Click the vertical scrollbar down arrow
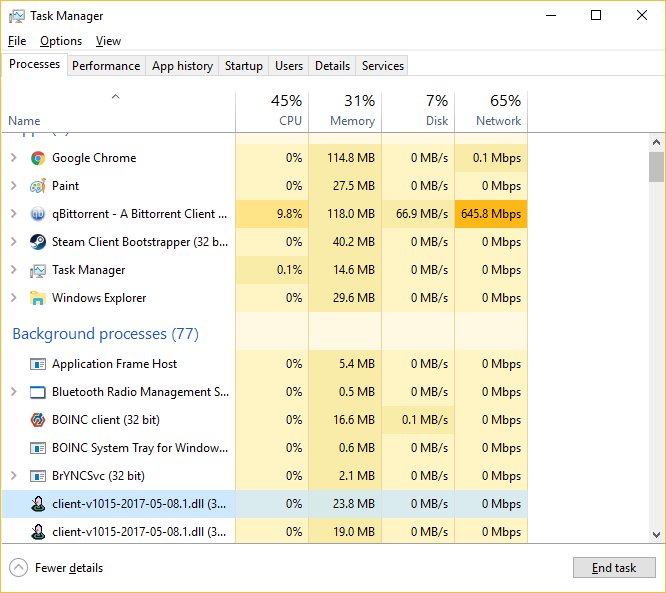 pyautogui.click(x=656, y=535)
